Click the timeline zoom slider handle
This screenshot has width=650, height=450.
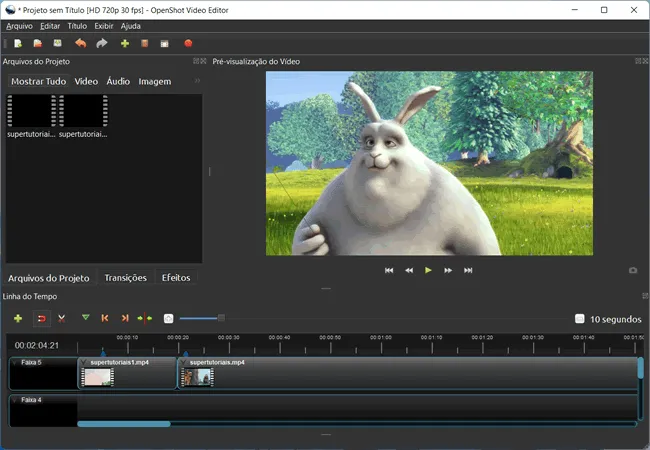(x=221, y=318)
